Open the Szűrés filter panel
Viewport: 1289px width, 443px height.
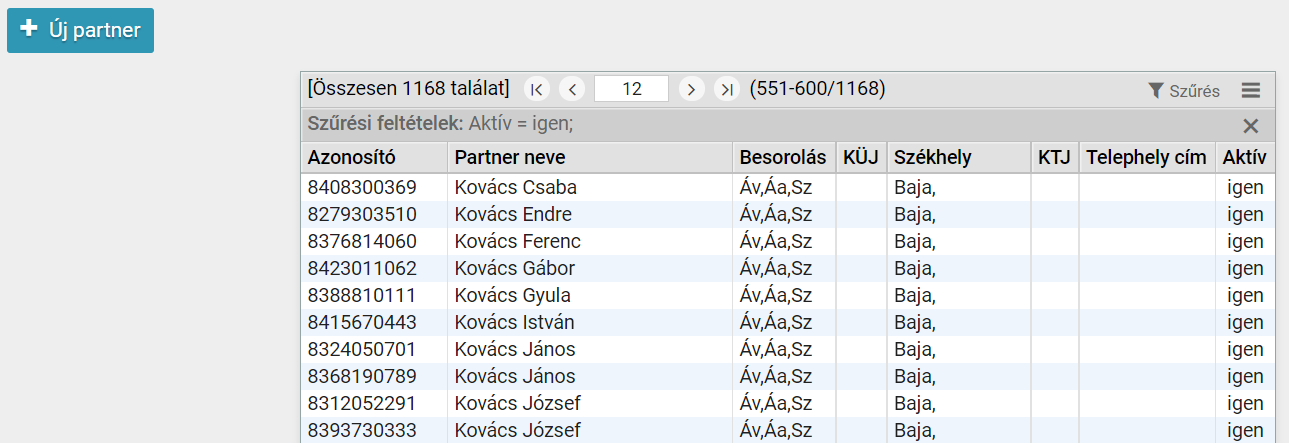click(x=1184, y=90)
